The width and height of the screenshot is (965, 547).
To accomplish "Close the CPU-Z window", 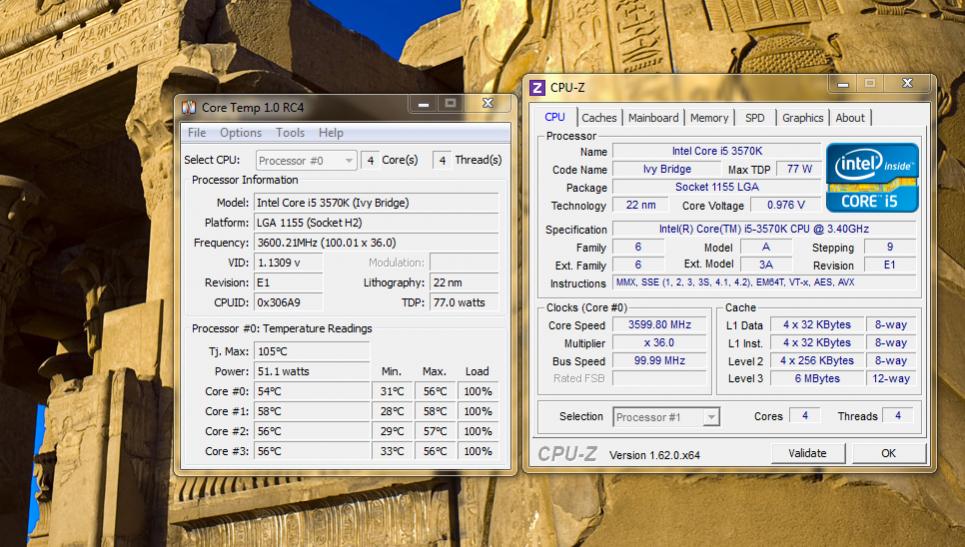I will click(x=907, y=84).
